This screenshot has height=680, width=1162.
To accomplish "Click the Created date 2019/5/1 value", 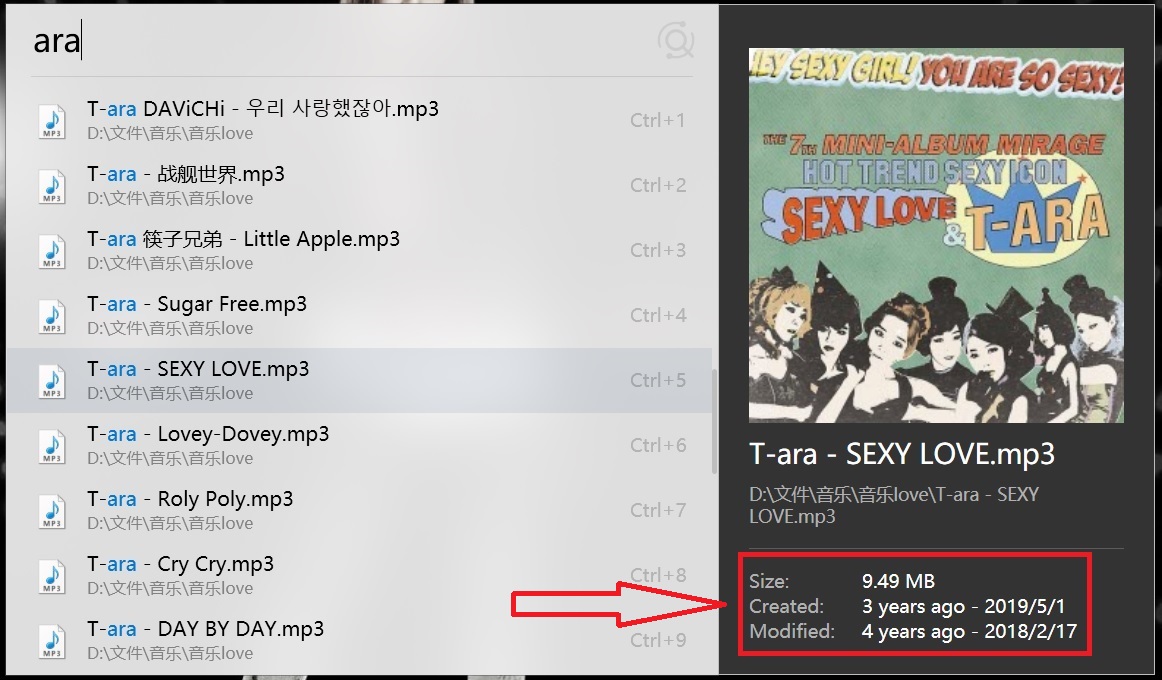I will point(963,607).
